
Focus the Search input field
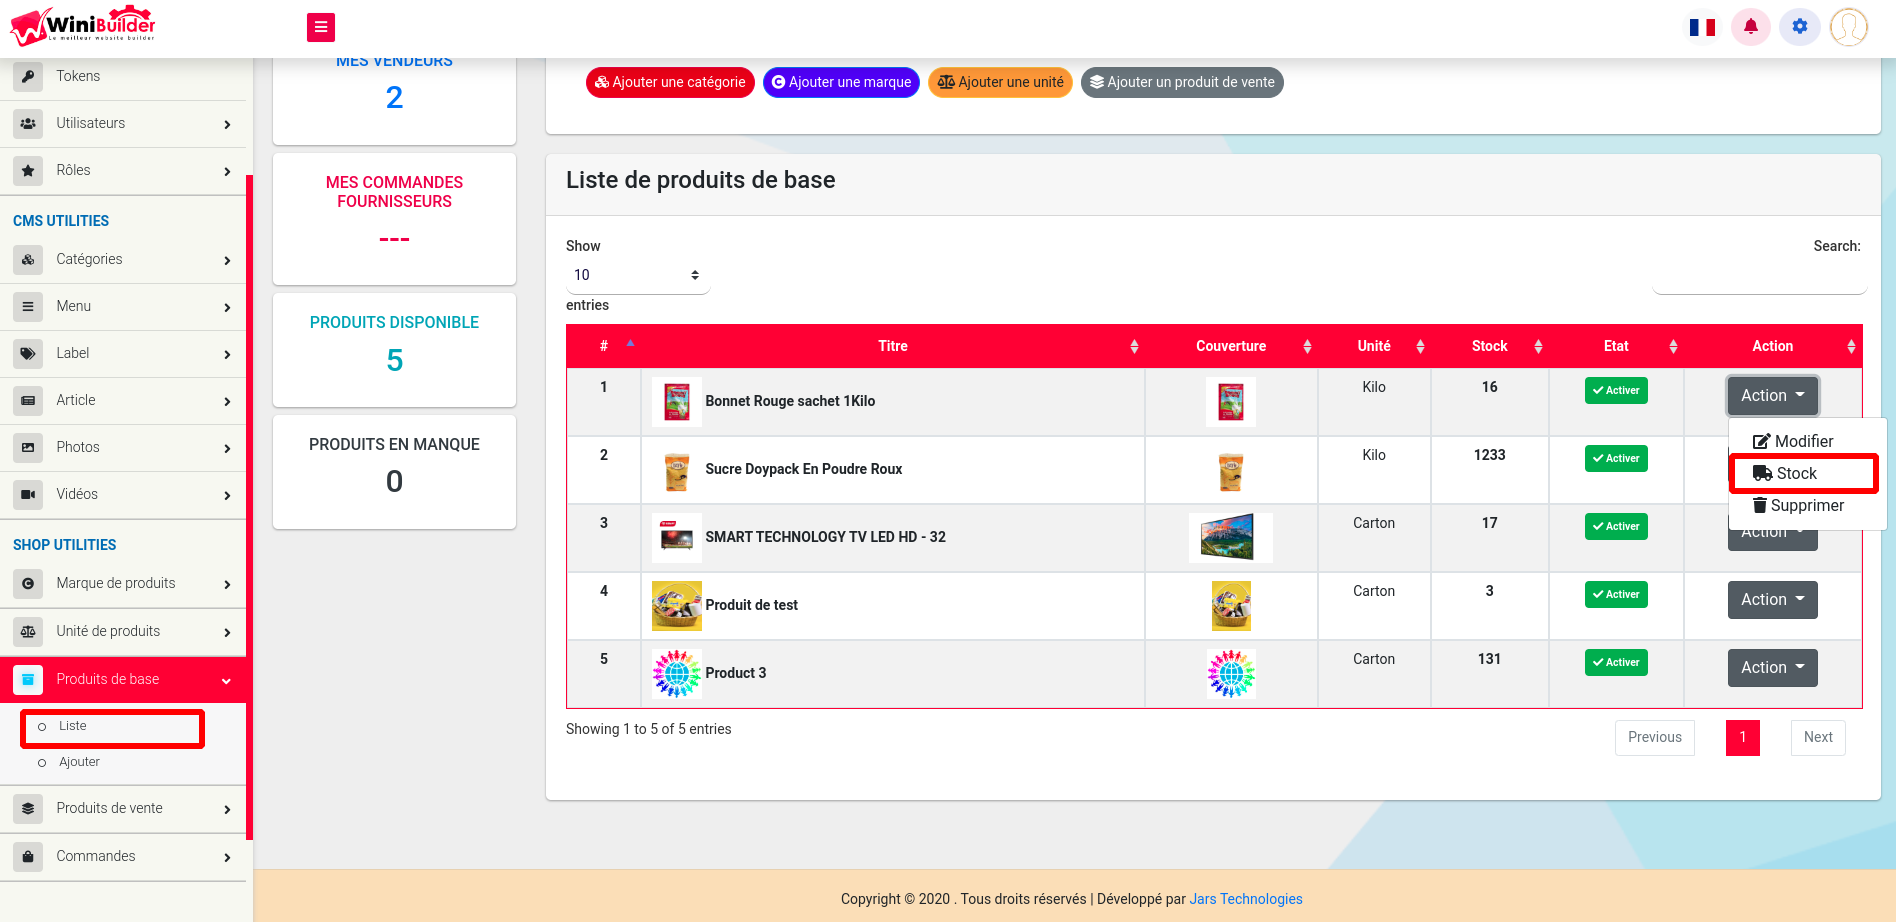[1759, 275]
